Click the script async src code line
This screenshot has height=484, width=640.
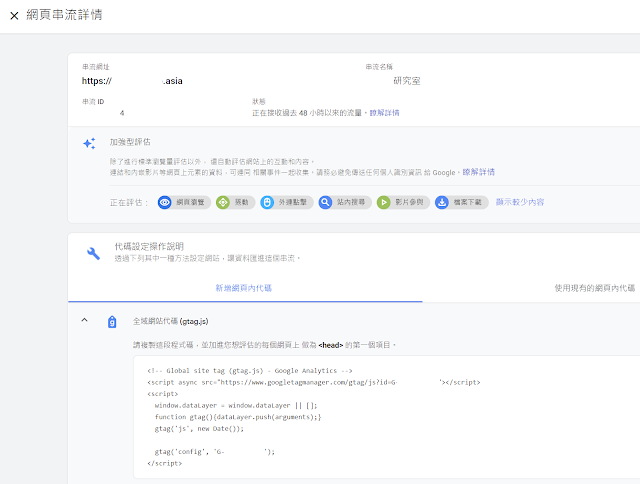[314, 382]
